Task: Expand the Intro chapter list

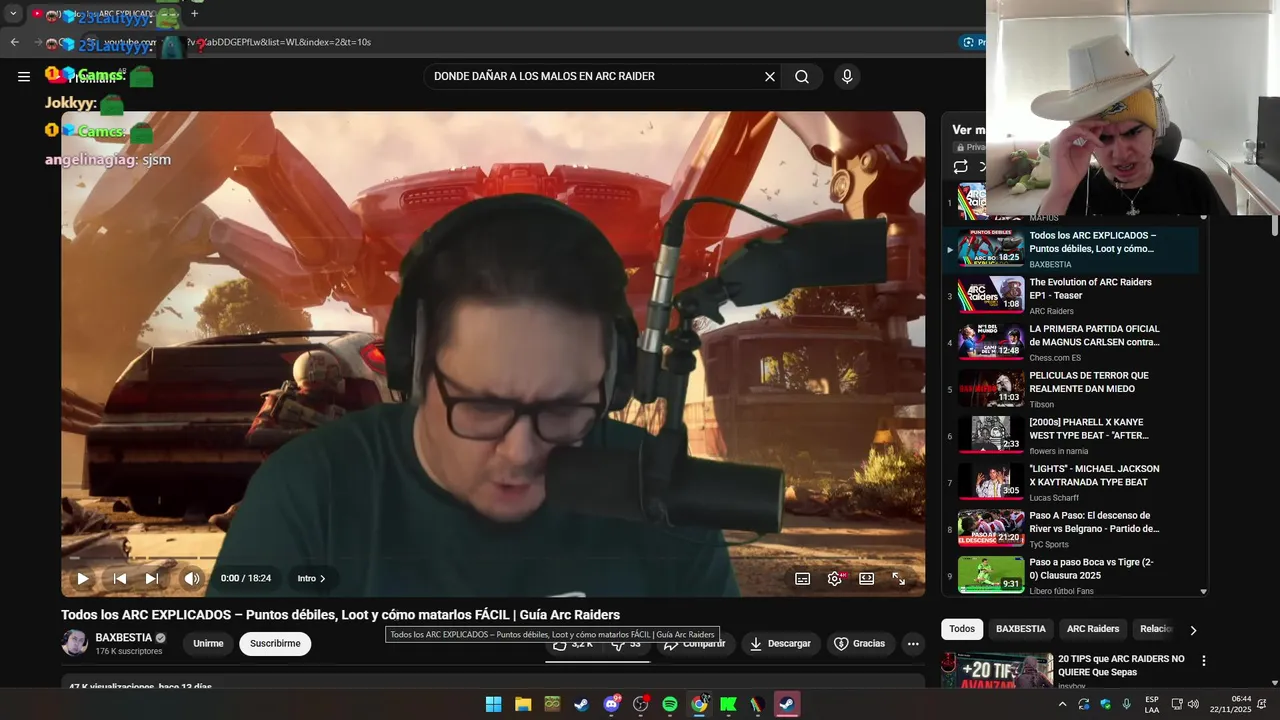Action: coord(311,578)
